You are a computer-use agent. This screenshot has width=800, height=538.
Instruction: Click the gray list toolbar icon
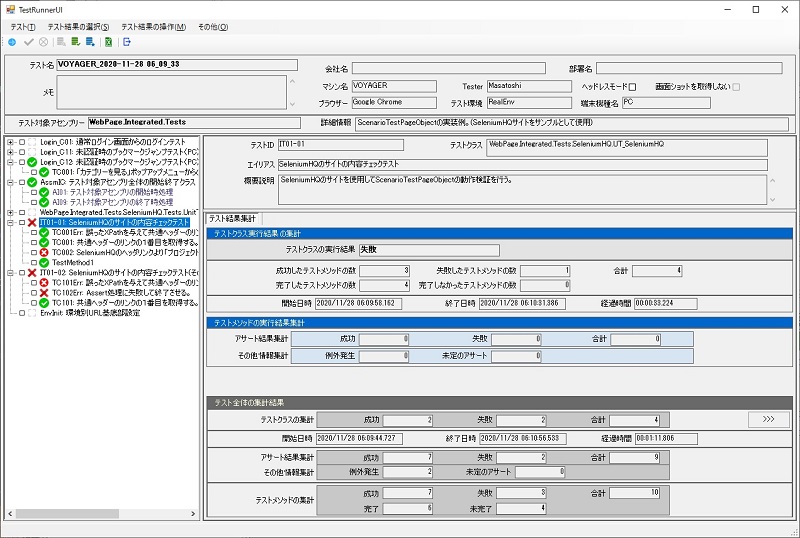tap(61, 42)
